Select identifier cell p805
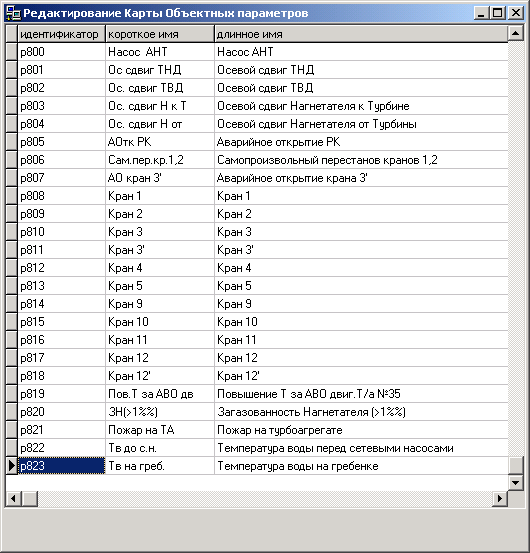 [x=61, y=142]
